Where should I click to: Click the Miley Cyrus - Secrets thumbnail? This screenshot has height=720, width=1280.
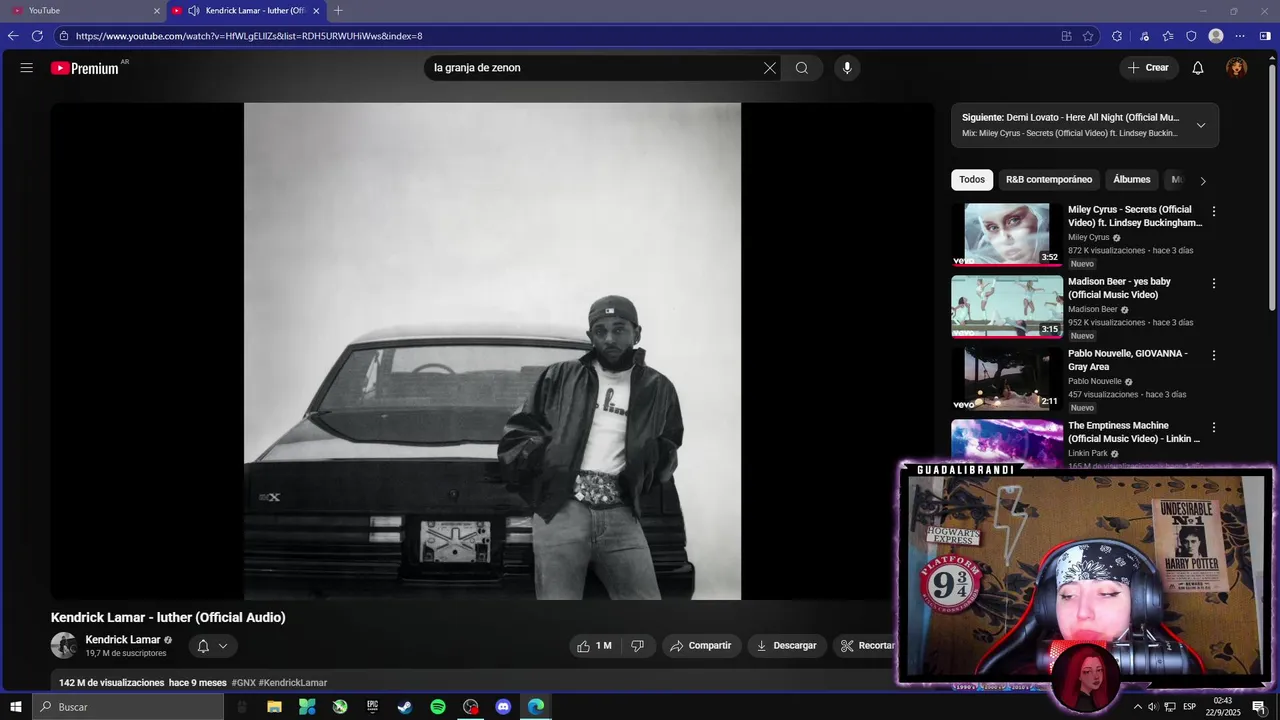pos(1007,235)
